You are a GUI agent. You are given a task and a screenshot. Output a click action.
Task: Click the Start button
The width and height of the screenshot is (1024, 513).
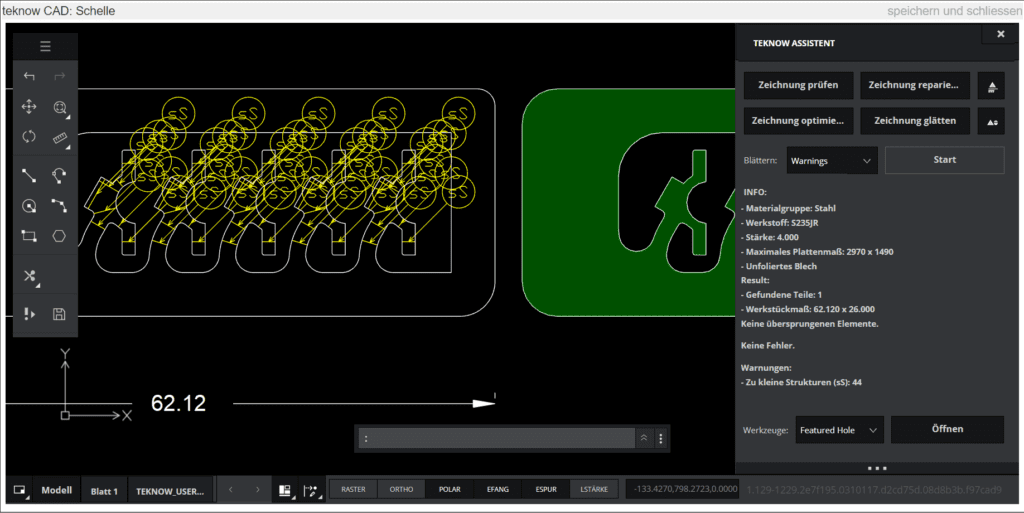(x=944, y=160)
